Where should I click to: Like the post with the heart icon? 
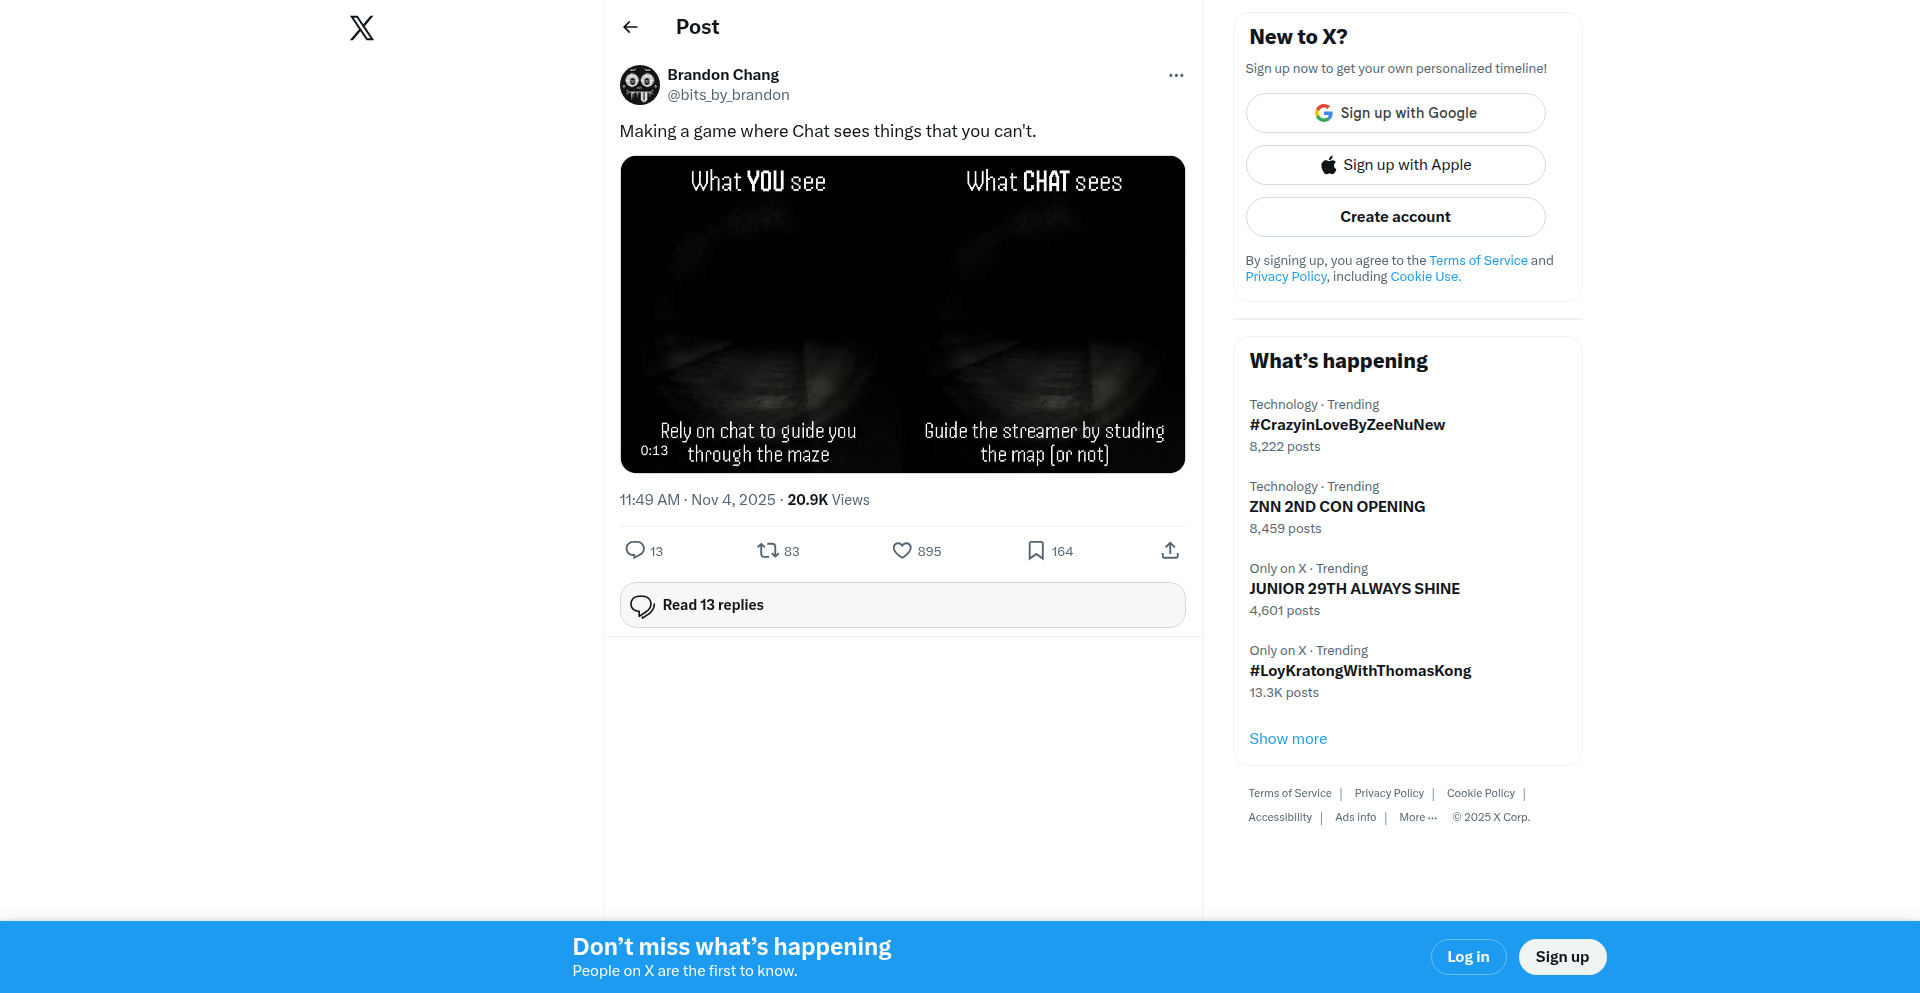pyautogui.click(x=902, y=550)
